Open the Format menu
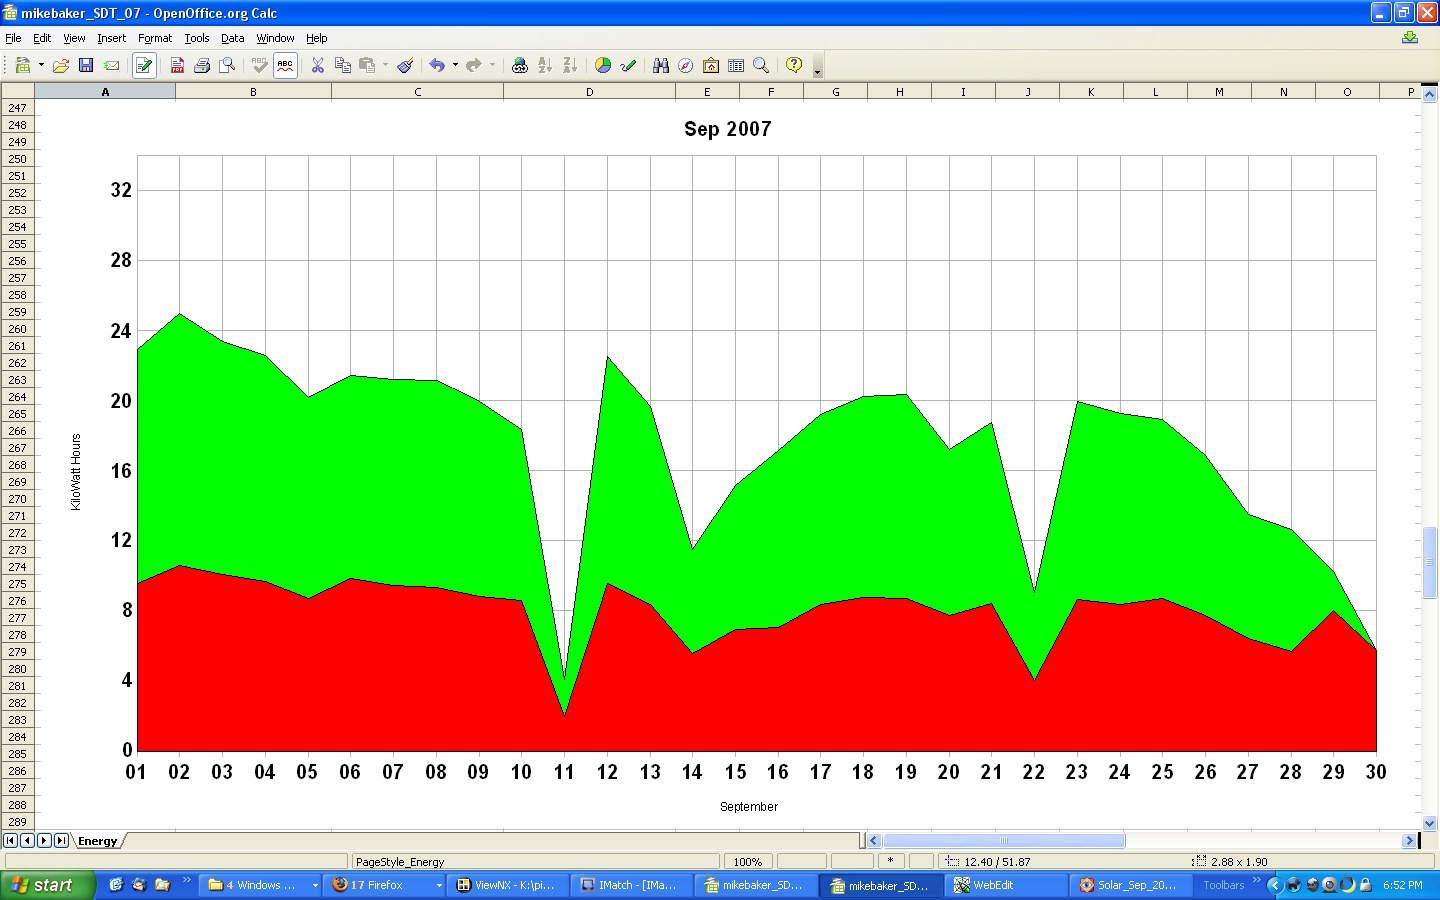The image size is (1440, 900). (x=155, y=38)
